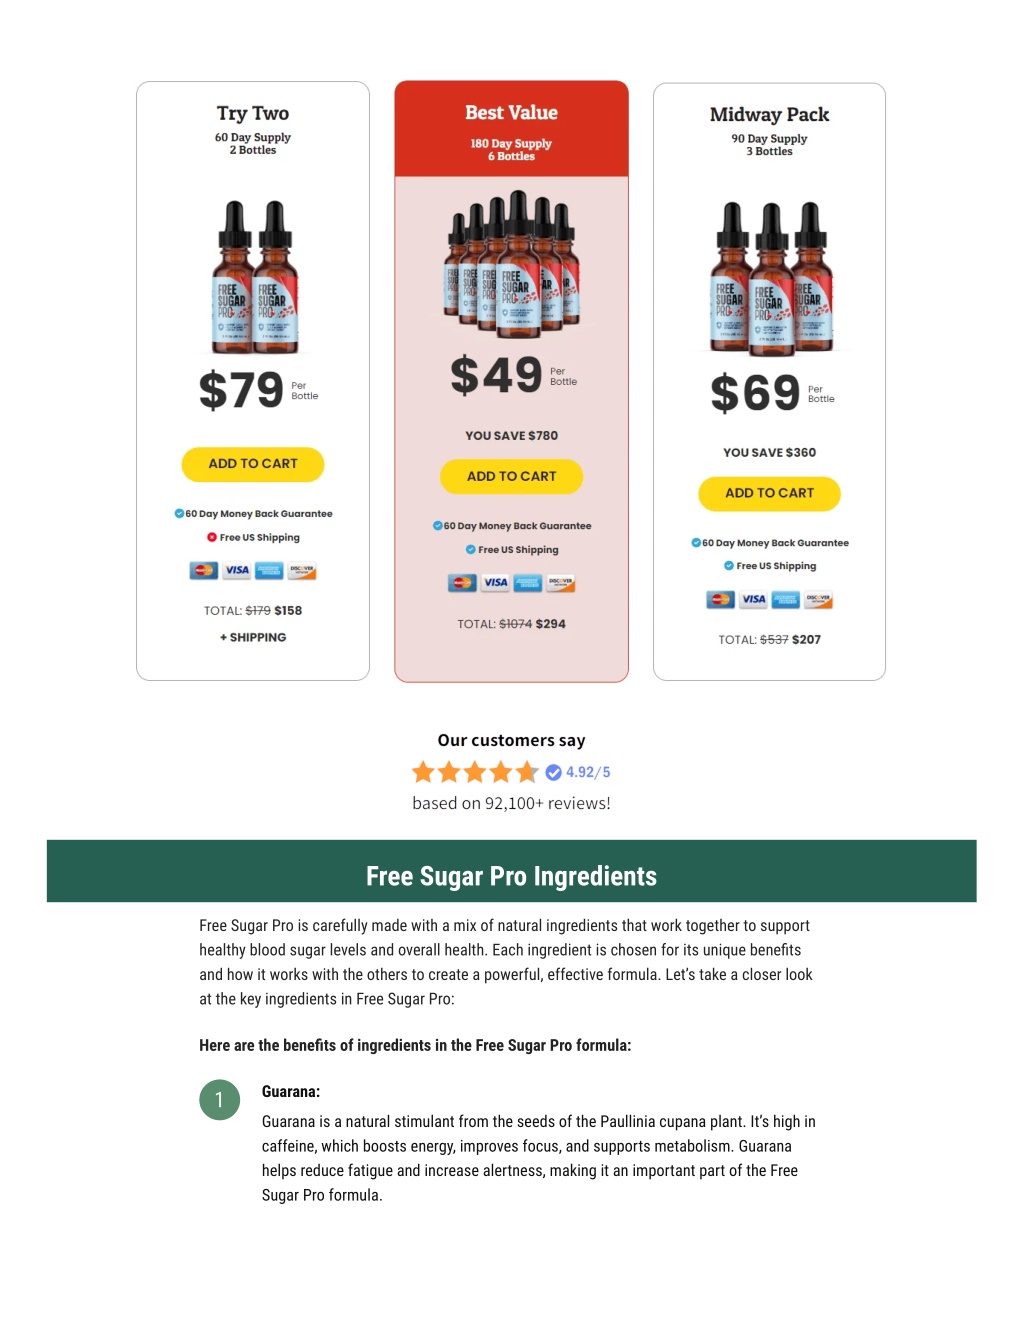This screenshot has width=1024, height=1325.
Task: Click the blue checkmark beside Best Value money back guarantee
Action: point(437,525)
